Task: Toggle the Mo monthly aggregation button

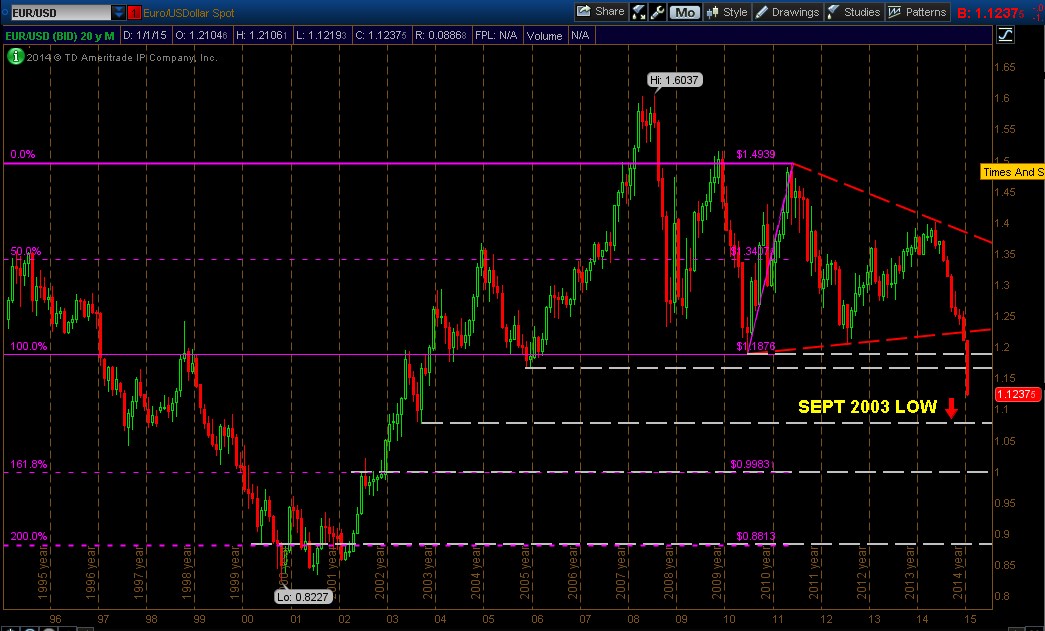Action: click(x=684, y=11)
